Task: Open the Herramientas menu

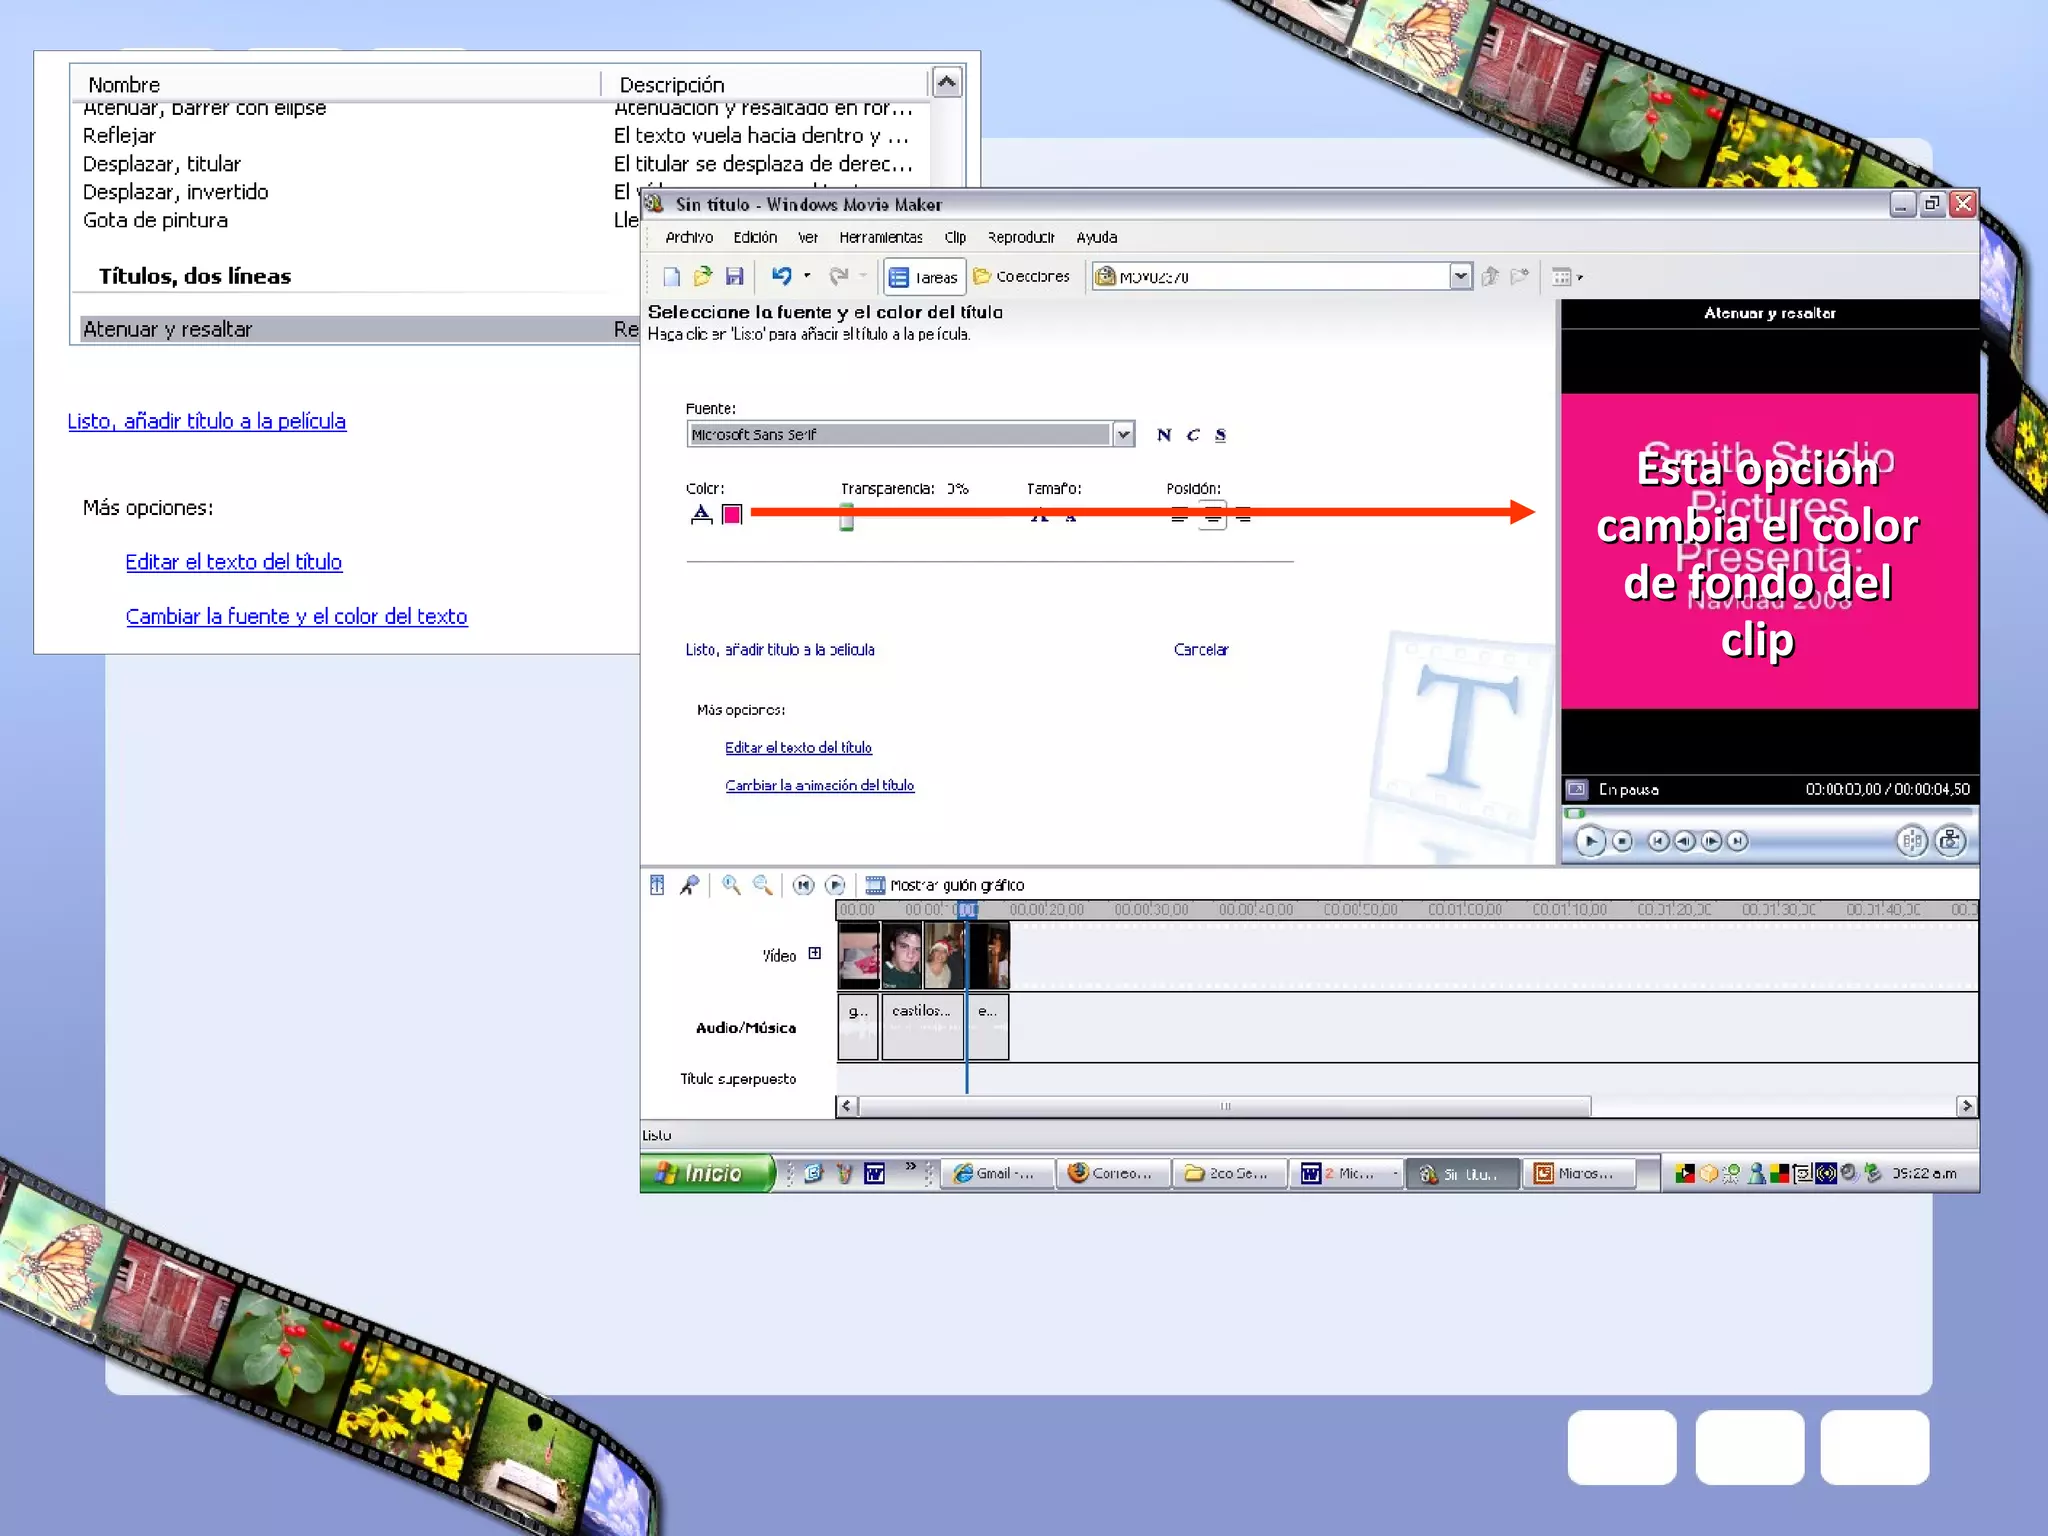Action: (880, 238)
